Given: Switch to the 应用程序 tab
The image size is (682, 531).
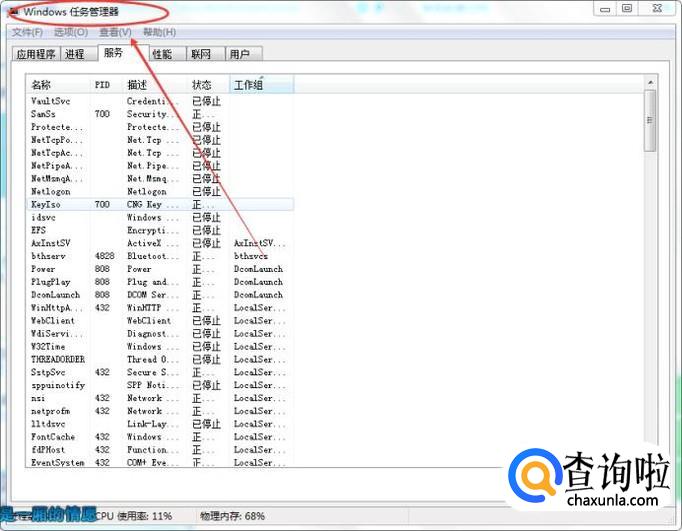Looking at the screenshot, I should pyautogui.click(x=36, y=54).
